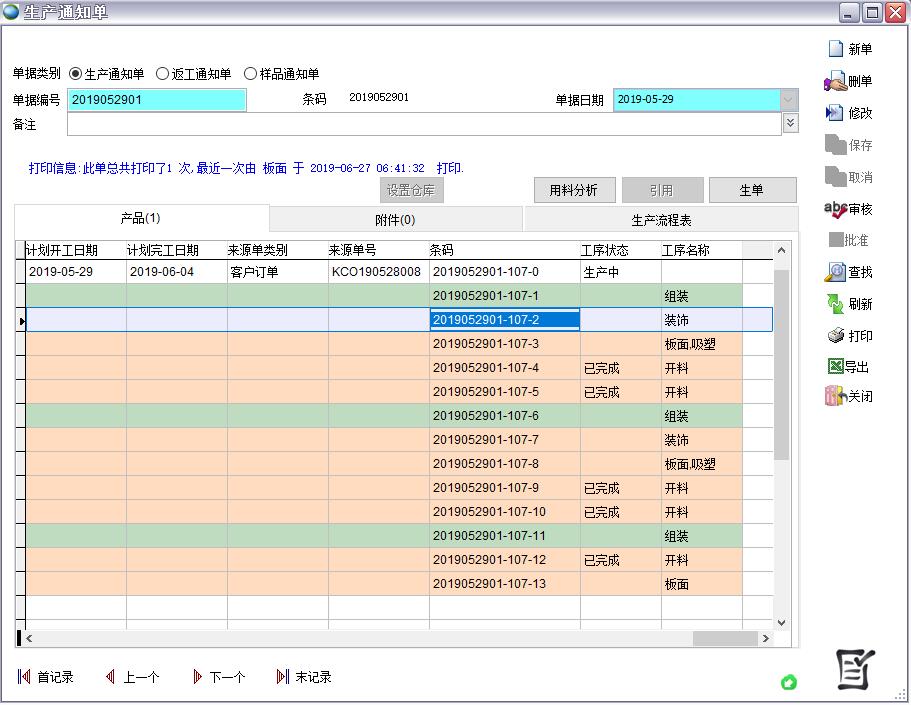Select the 返工通知单 radio button
This screenshot has width=911, height=705.
(x=163, y=74)
